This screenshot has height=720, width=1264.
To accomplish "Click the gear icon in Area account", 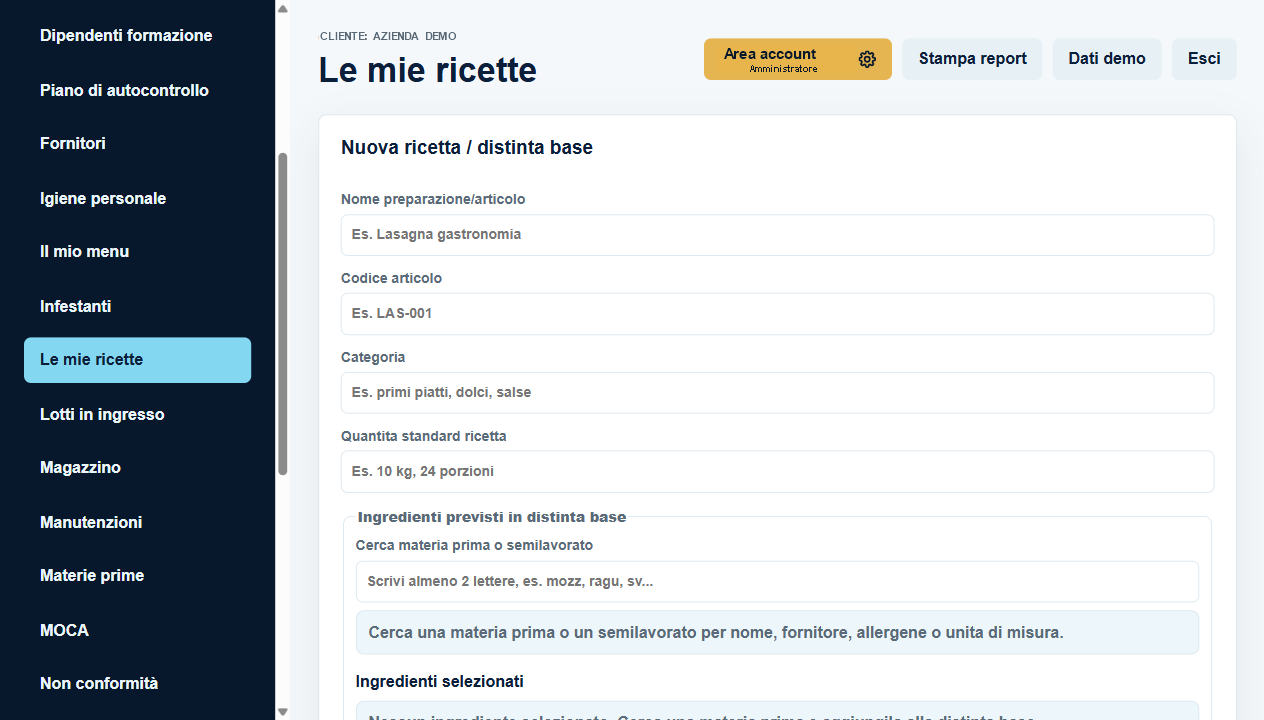I will tap(867, 59).
